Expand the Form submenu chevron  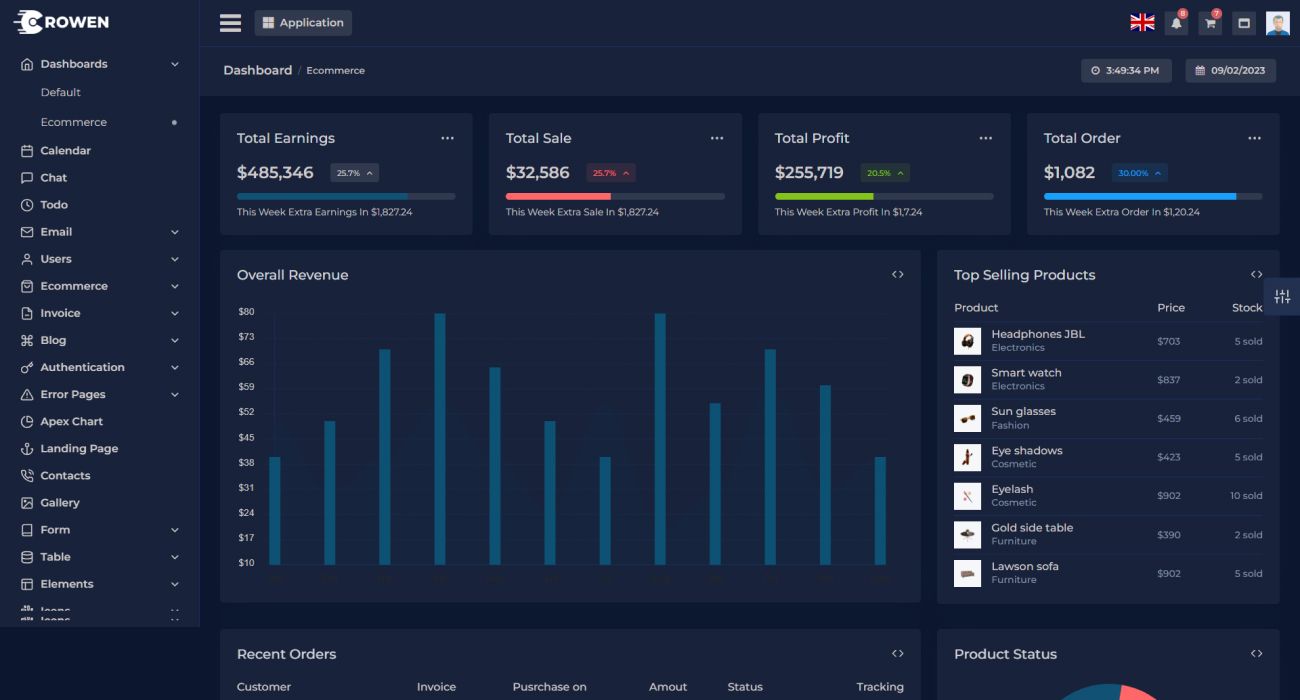click(175, 530)
